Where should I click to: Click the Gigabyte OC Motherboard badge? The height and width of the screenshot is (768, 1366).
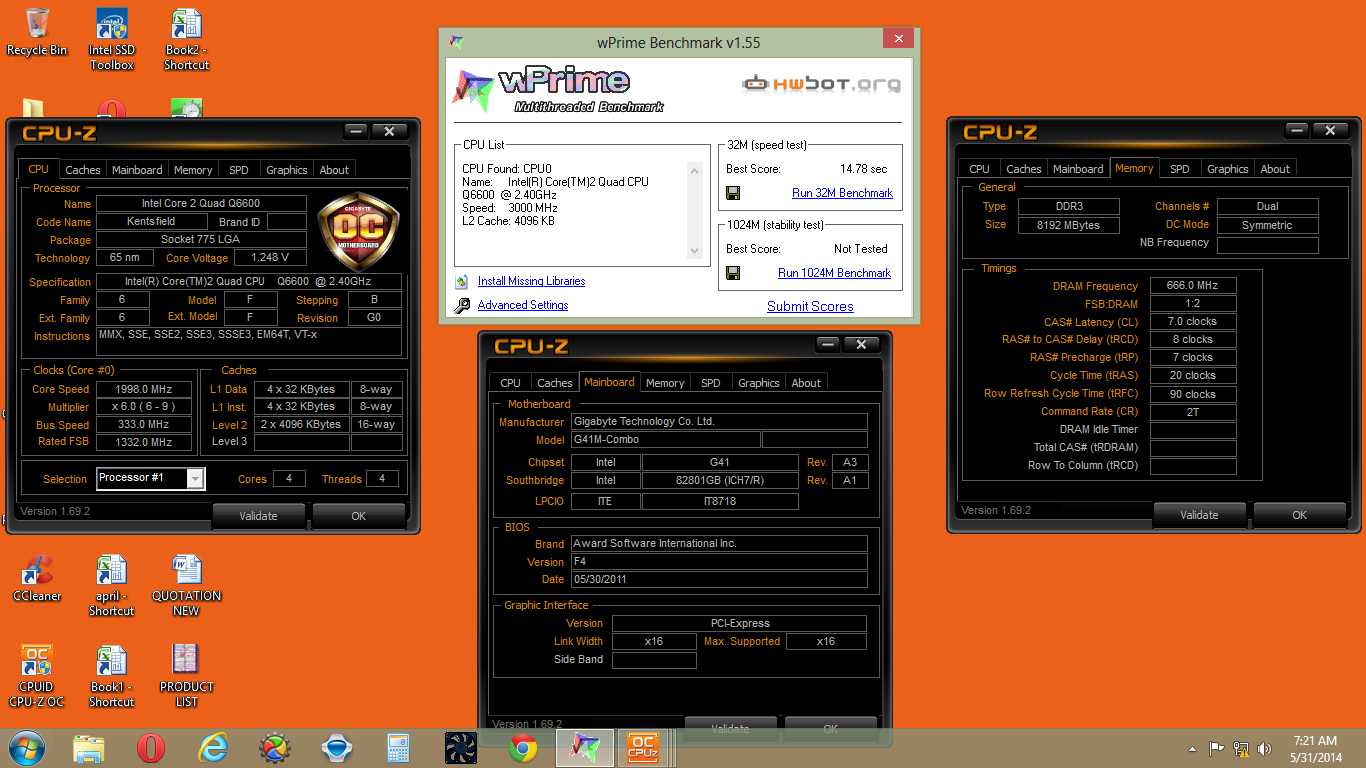358,232
